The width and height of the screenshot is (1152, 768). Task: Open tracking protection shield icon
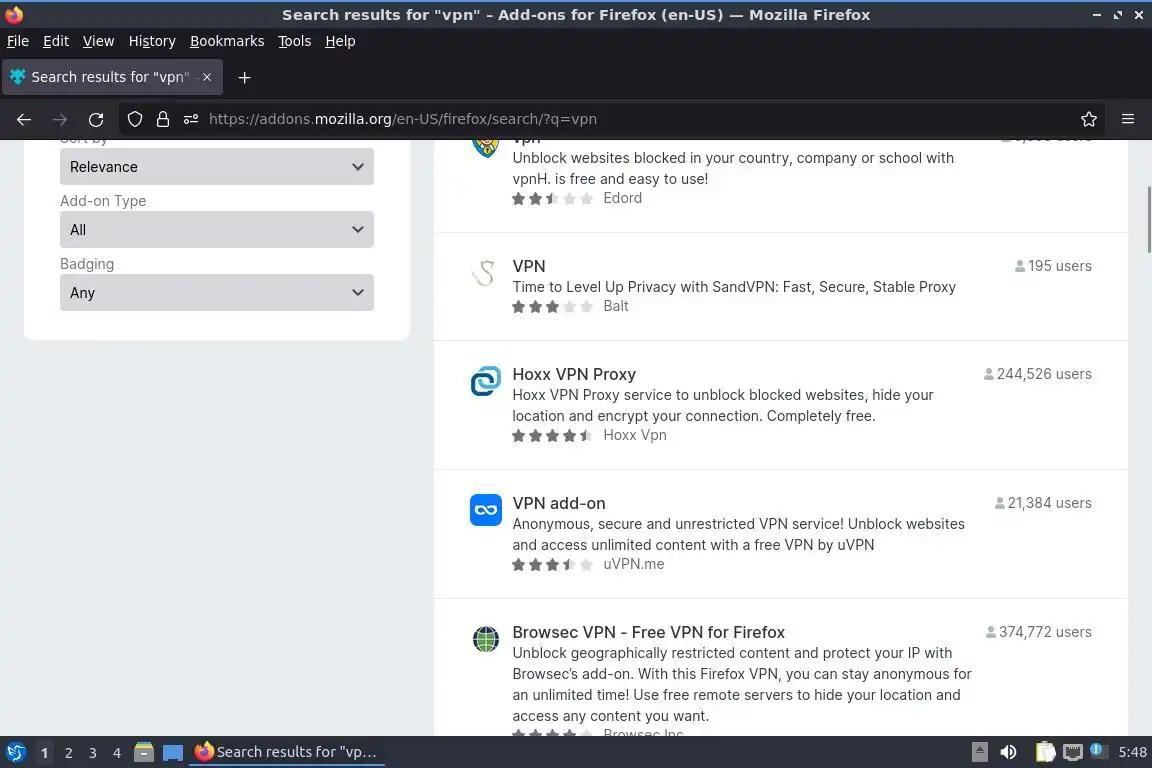(135, 119)
